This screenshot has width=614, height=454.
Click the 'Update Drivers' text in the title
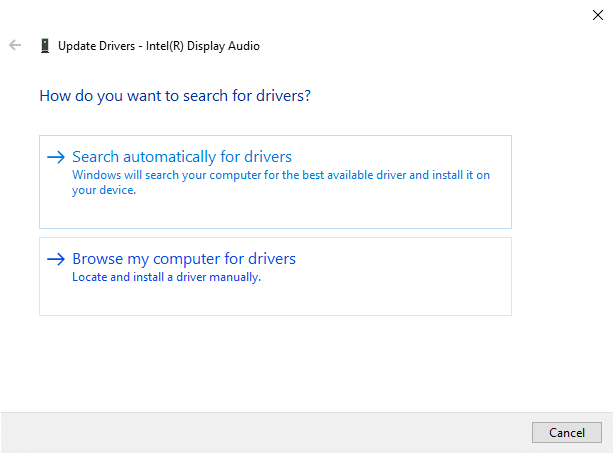point(98,46)
